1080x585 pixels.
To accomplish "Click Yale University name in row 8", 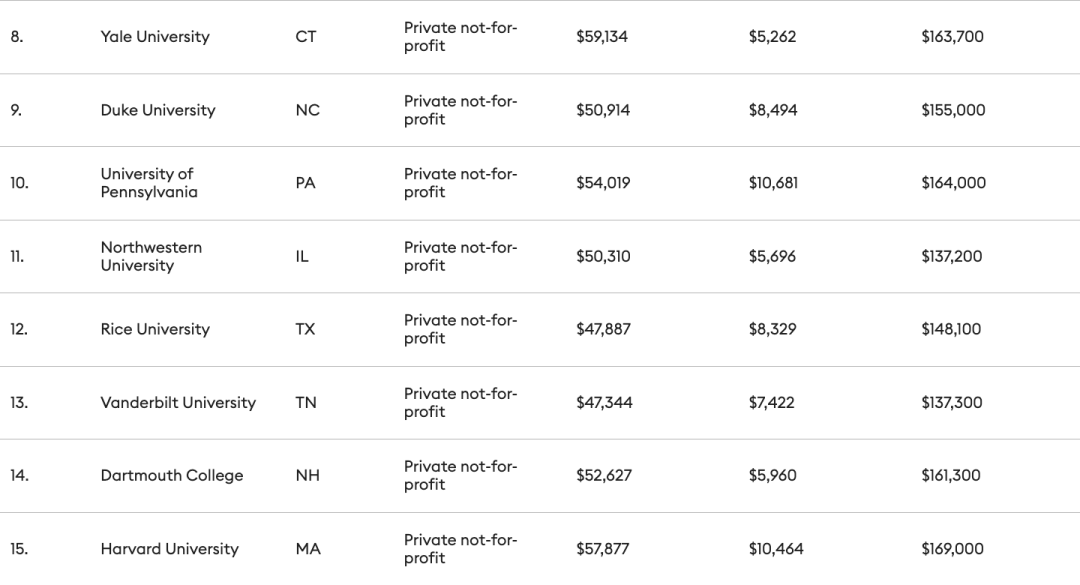I will pyautogui.click(x=155, y=37).
